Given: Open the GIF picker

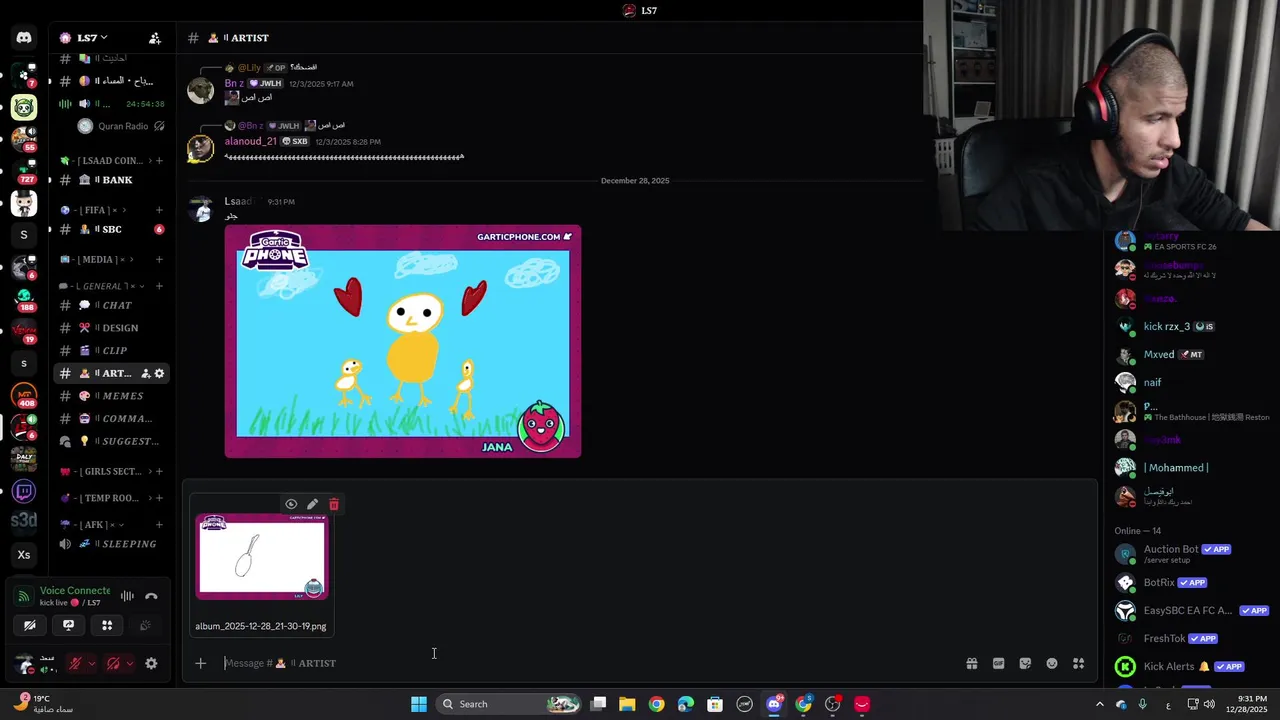Looking at the screenshot, I should coord(998,663).
